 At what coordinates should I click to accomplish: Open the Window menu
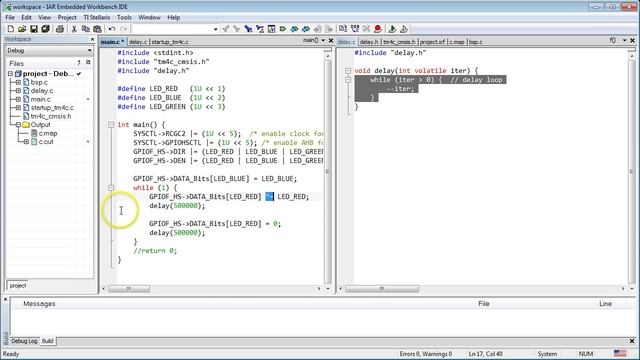pyautogui.click(x=149, y=18)
